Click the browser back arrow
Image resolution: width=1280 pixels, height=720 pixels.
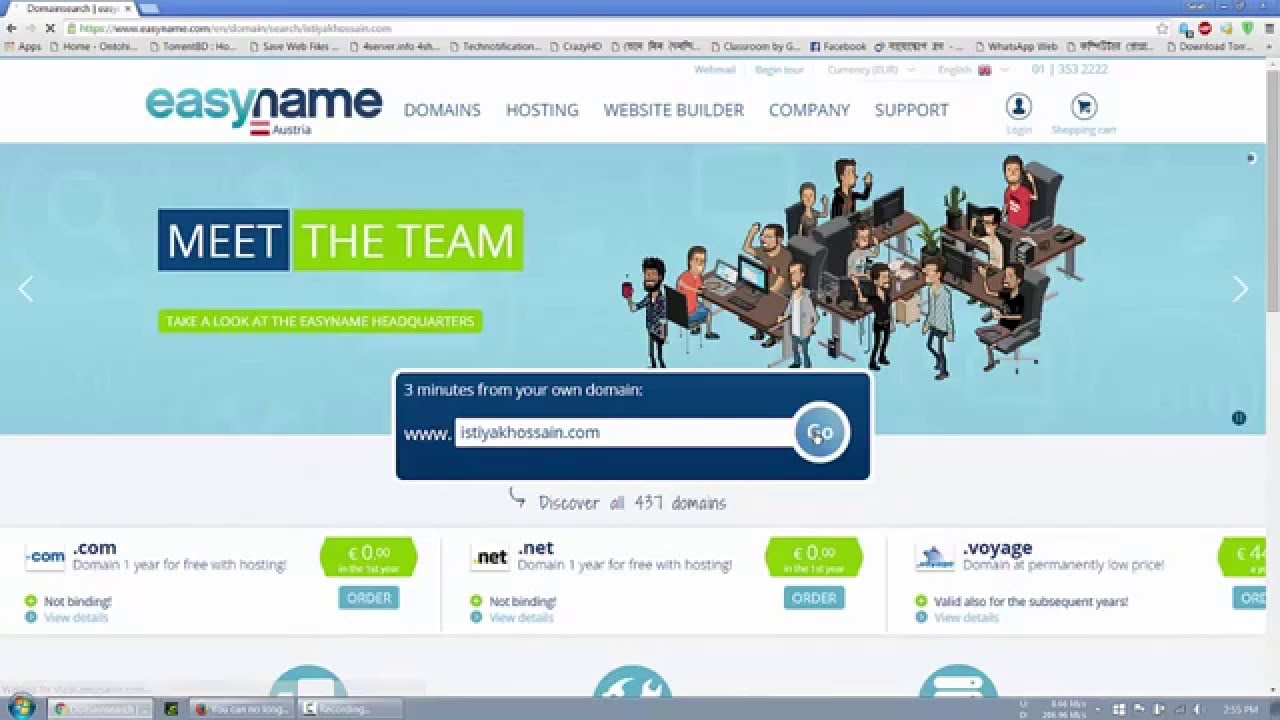click(11, 28)
